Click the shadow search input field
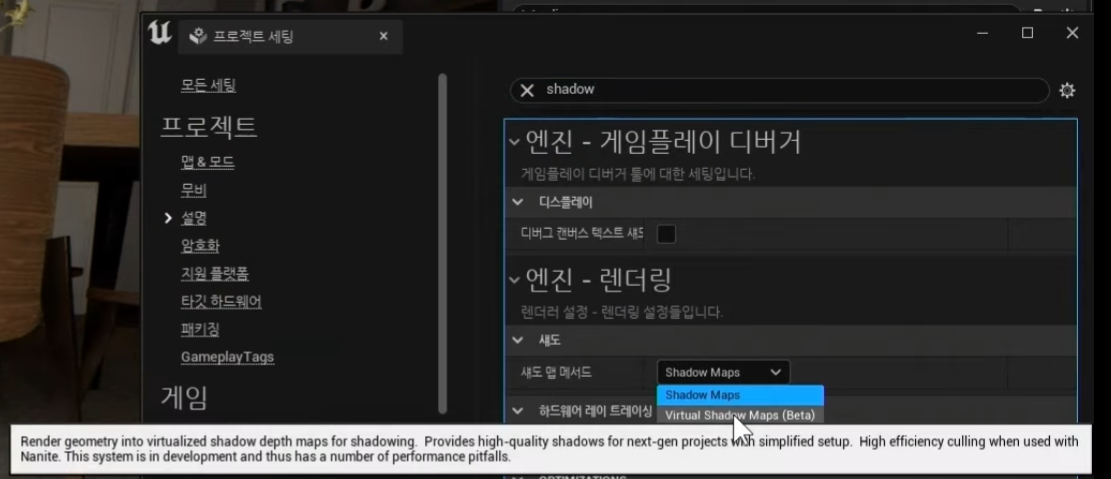Viewport: 1111px width, 479px height. pyautogui.click(x=779, y=90)
